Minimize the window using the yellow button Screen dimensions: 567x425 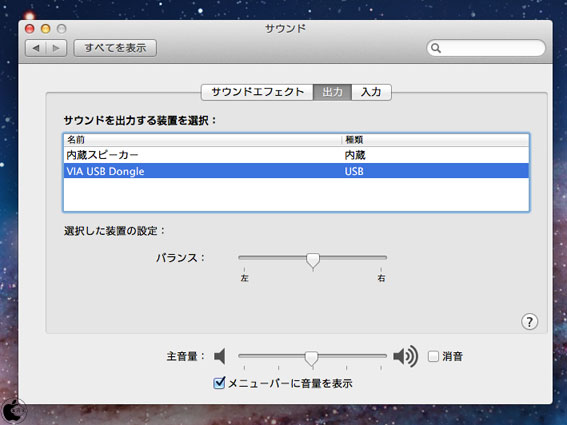point(46,29)
